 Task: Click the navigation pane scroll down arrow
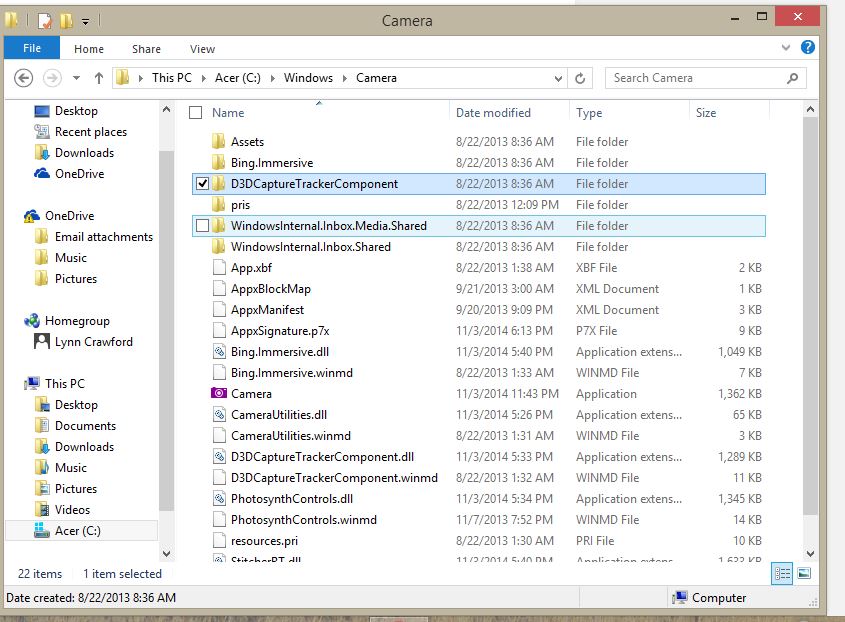point(167,554)
